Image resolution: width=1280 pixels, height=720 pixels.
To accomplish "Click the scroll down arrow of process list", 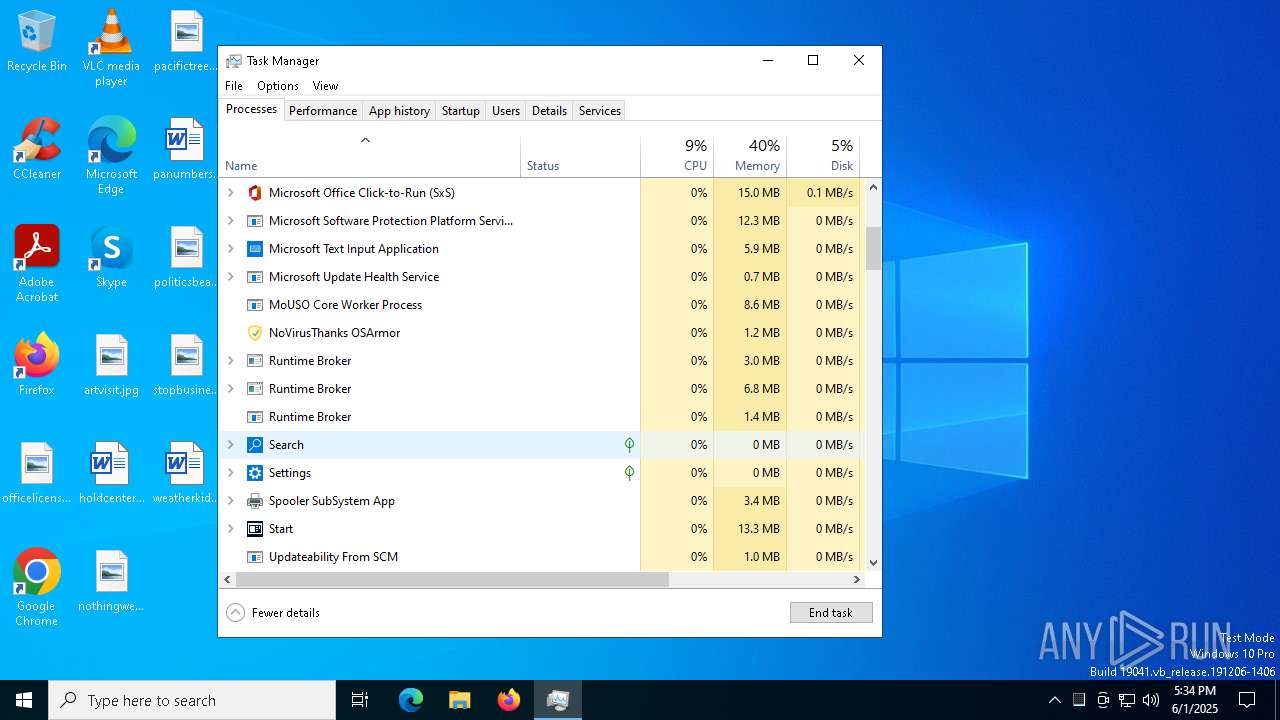I will (x=873, y=563).
